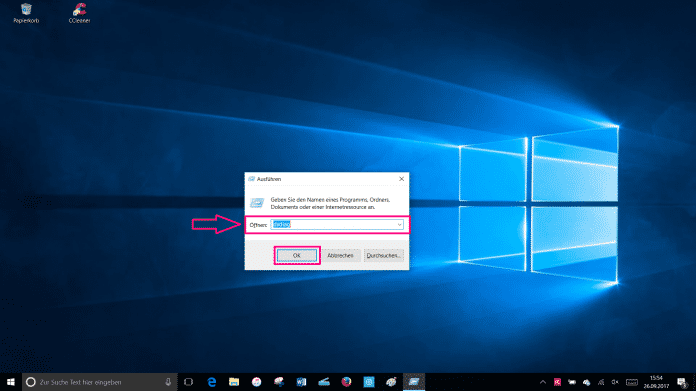
Task: Click the Ausführen title bar icon
Action: tap(252, 179)
